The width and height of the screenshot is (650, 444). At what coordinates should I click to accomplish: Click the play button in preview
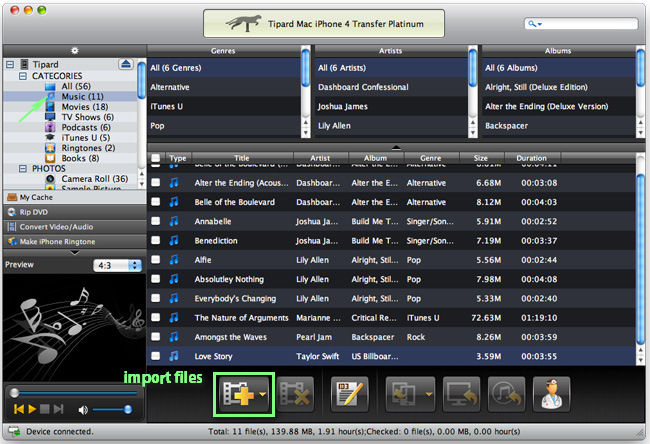tap(32, 409)
